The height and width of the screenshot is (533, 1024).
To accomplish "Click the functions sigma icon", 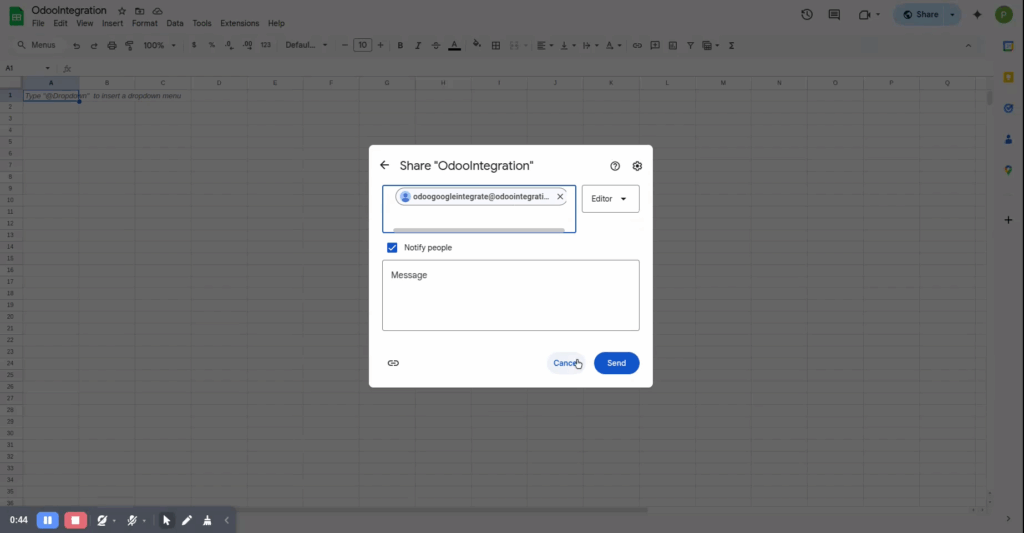I will pos(731,46).
